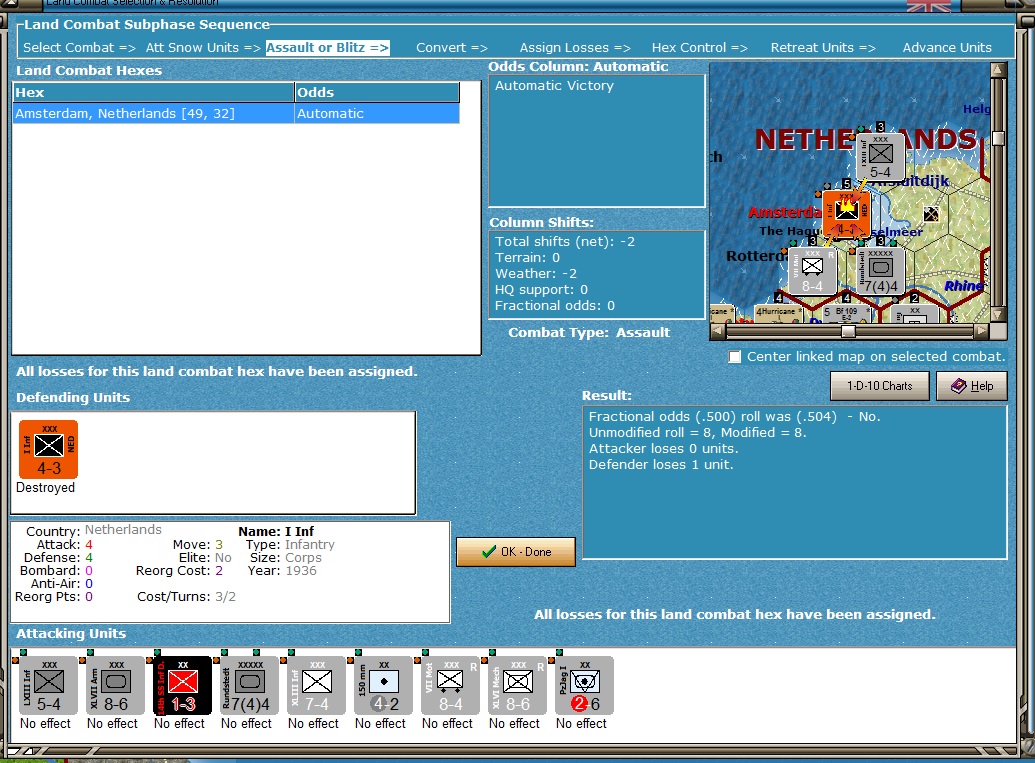The width and height of the screenshot is (1035, 763).
Task: Open the 1-D-10 Charts
Action: pyautogui.click(x=879, y=386)
